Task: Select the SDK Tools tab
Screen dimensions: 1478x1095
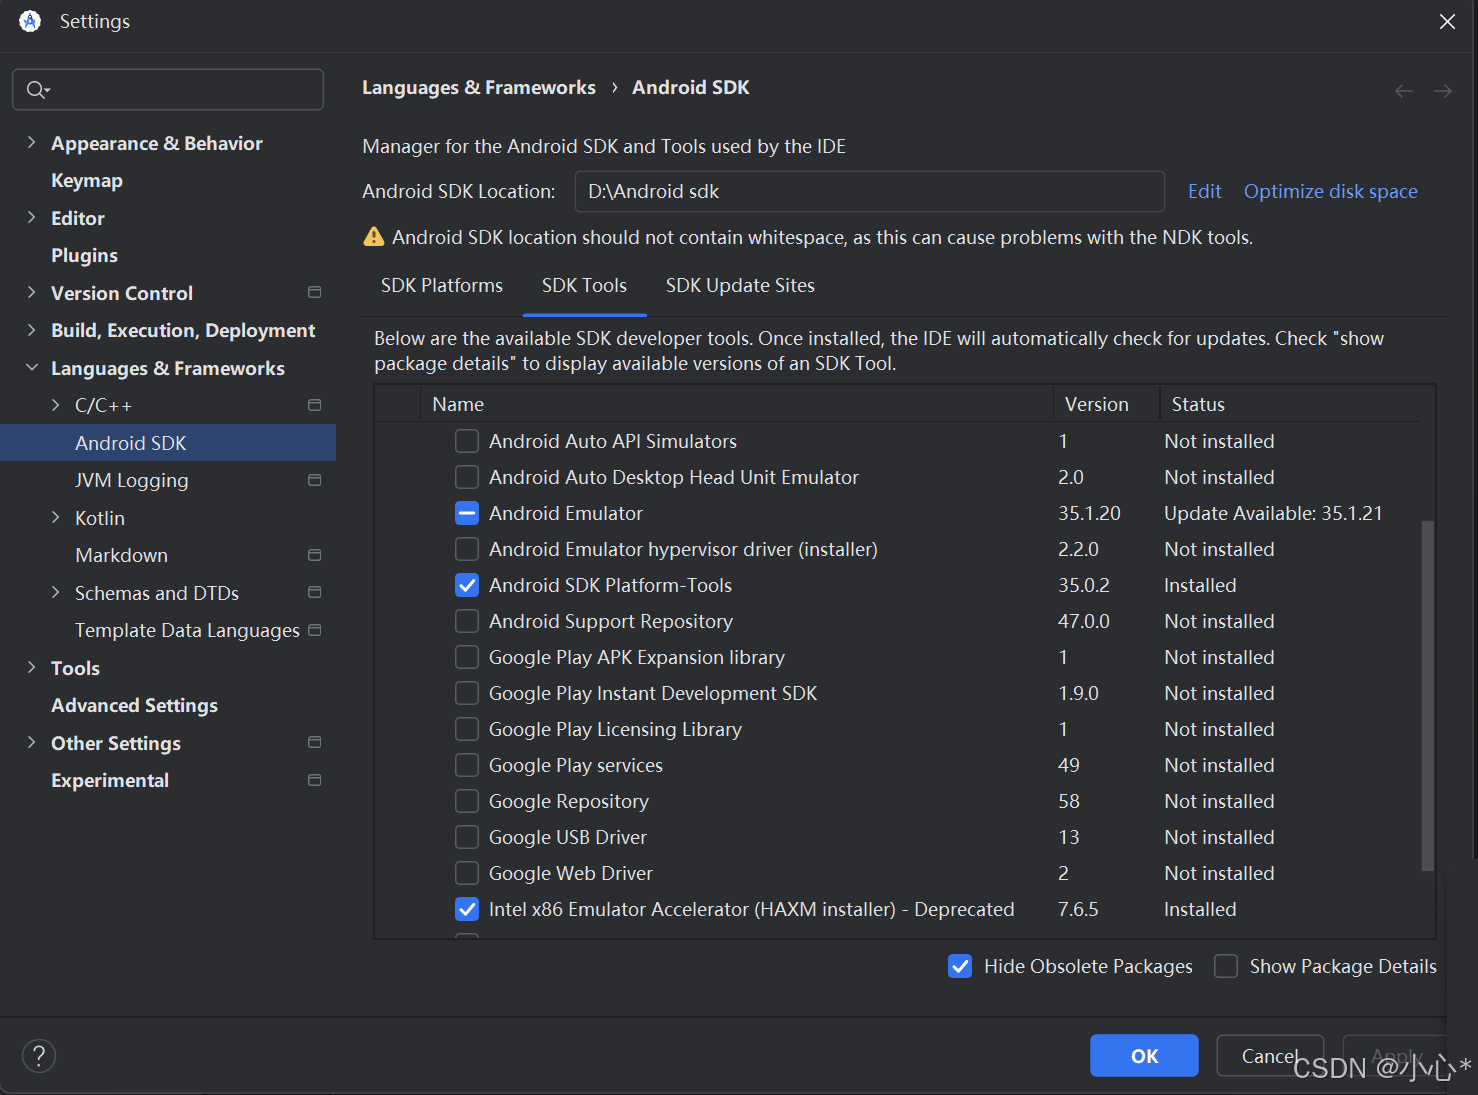Action: 584,285
